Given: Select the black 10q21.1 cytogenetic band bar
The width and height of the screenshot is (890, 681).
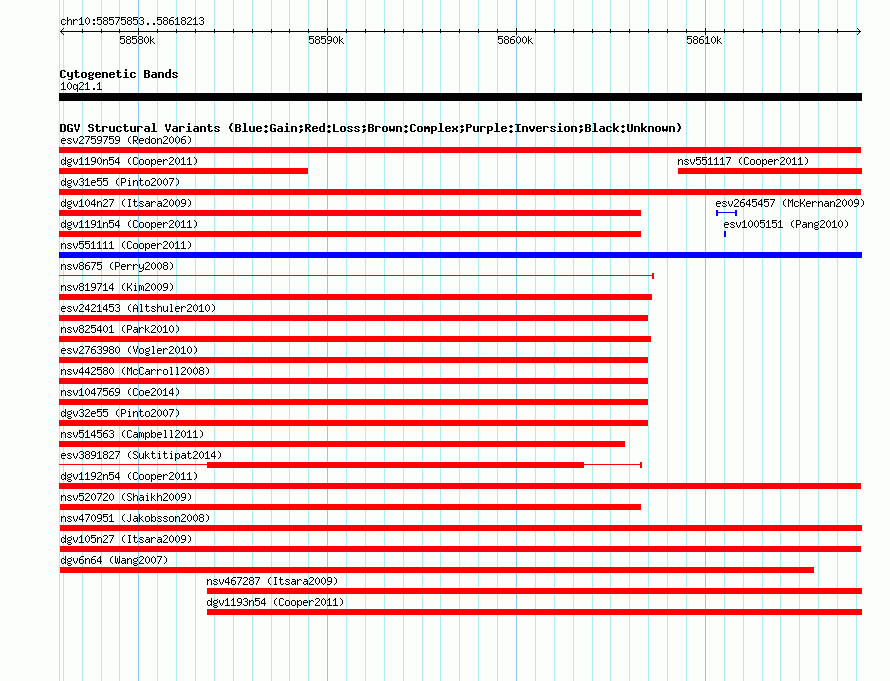Looking at the screenshot, I should pyautogui.click(x=460, y=97).
